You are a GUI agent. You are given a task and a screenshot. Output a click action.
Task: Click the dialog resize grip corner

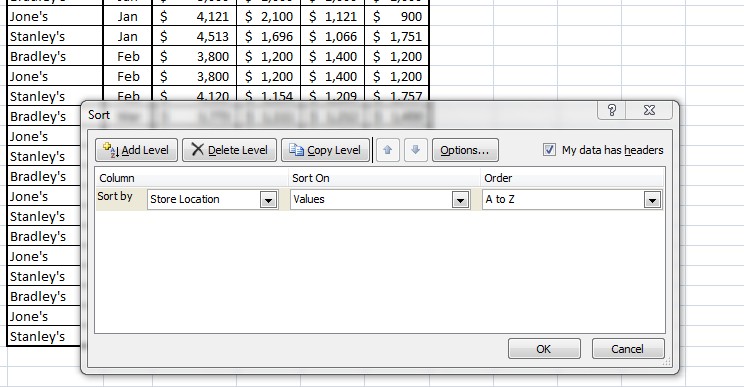(667, 362)
